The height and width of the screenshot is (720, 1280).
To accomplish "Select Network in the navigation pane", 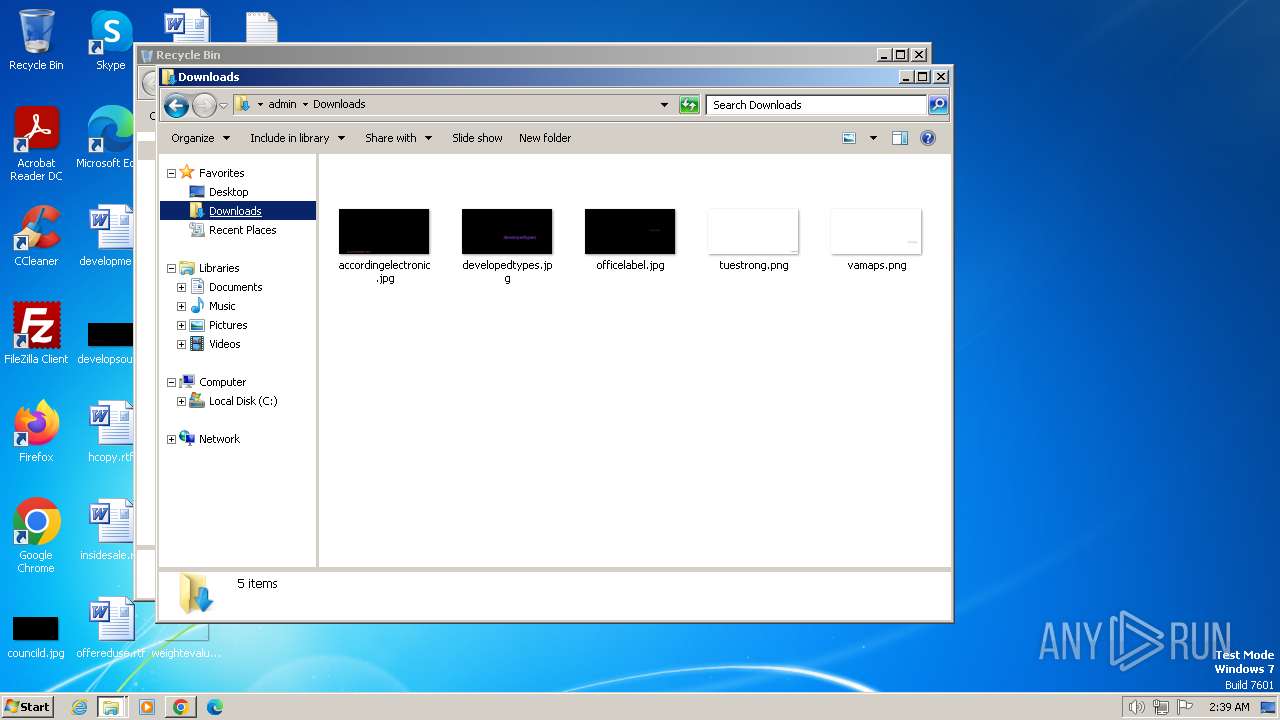I will pos(219,439).
